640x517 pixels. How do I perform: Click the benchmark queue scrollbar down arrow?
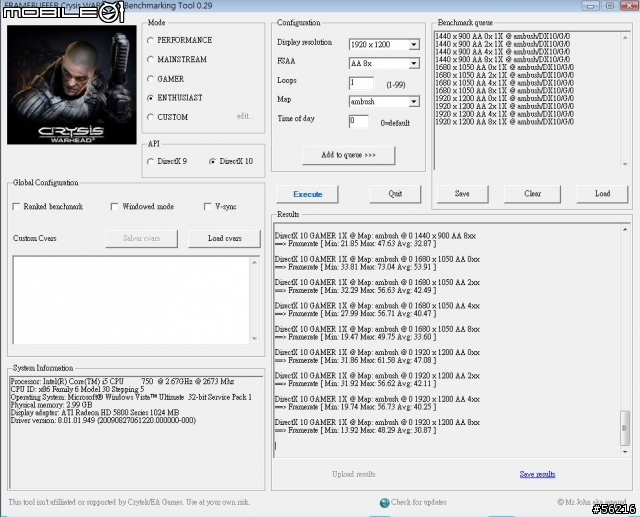pos(625,164)
